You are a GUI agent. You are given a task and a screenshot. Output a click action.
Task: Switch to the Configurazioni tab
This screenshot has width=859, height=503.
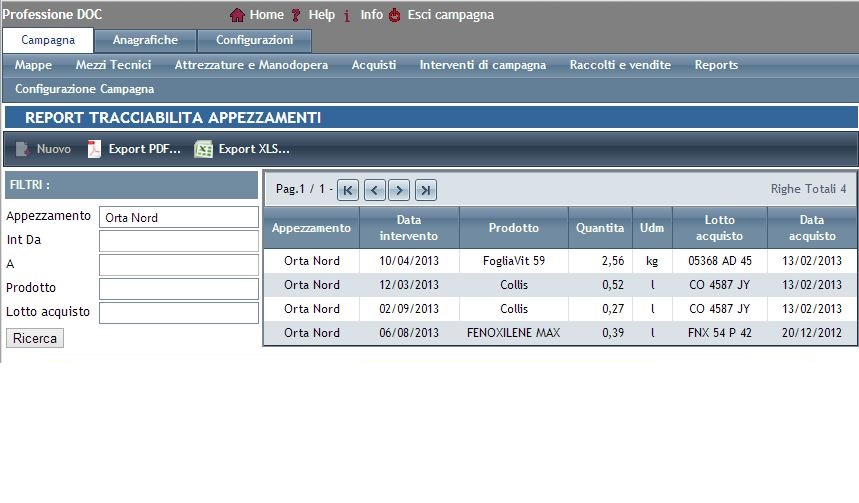pyautogui.click(x=254, y=41)
